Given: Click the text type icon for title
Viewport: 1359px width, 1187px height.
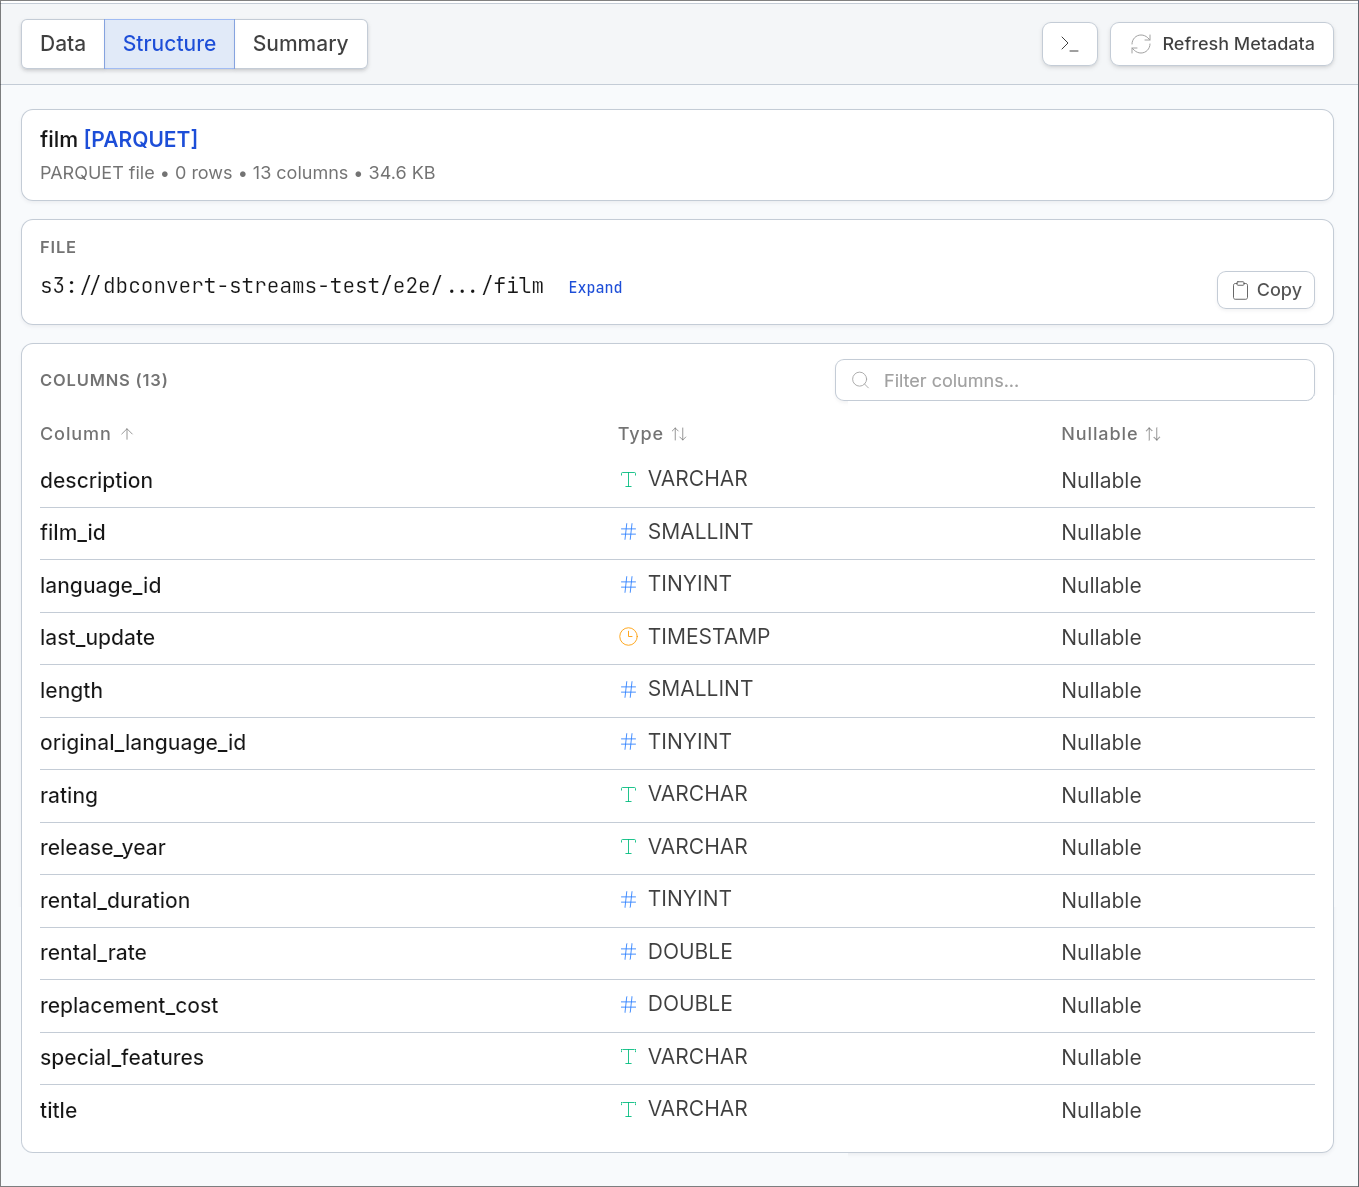Looking at the screenshot, I should click(x=628, y=1110).
